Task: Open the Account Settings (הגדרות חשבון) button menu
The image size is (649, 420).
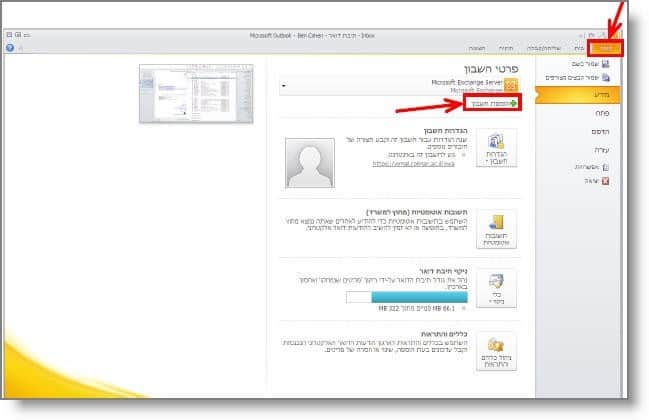Action: point(496,148)
